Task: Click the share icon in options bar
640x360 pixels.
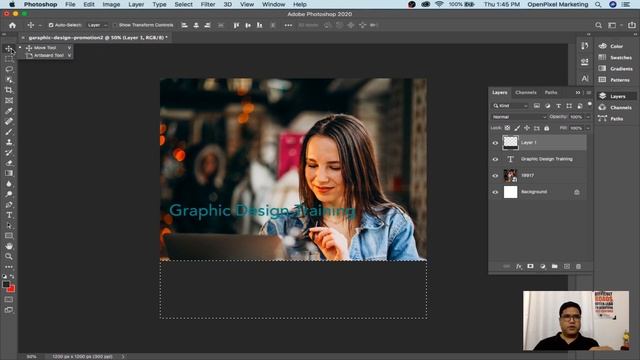Action: [x=632, y=25]
